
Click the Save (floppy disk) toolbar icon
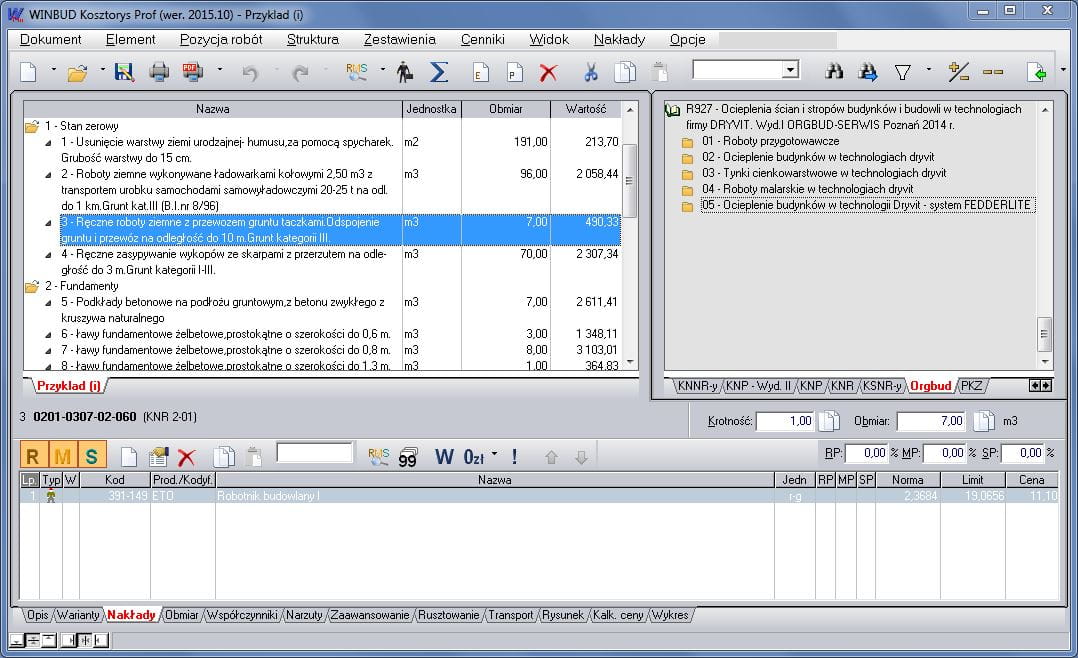coord(124,72)
